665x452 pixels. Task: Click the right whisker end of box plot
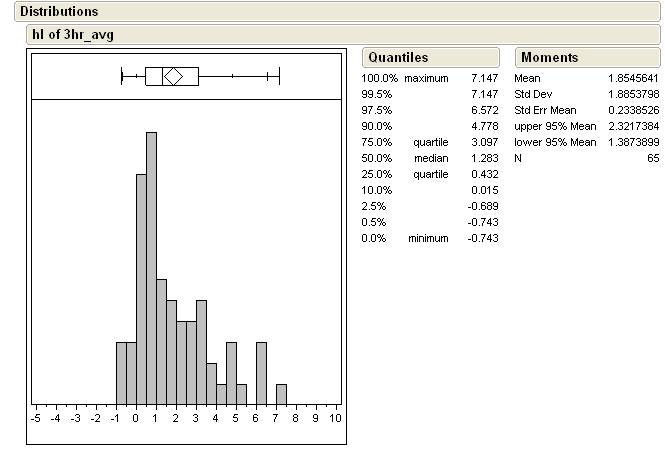(279, 76)
